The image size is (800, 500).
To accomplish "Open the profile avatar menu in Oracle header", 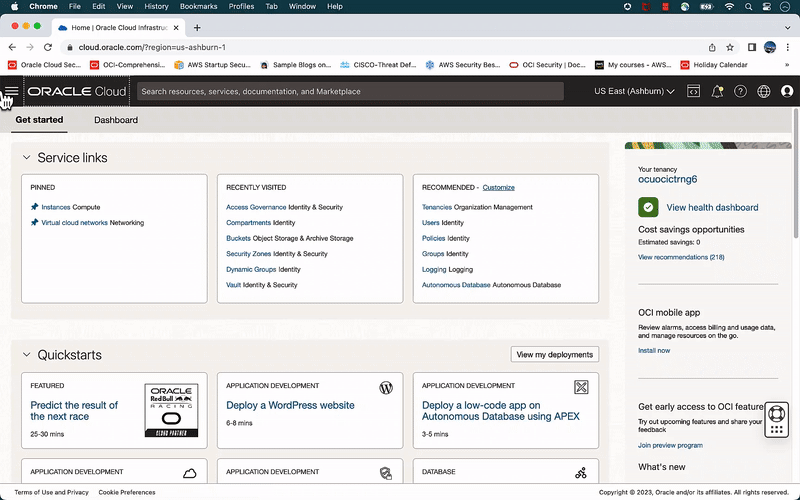I will [787, 91].
